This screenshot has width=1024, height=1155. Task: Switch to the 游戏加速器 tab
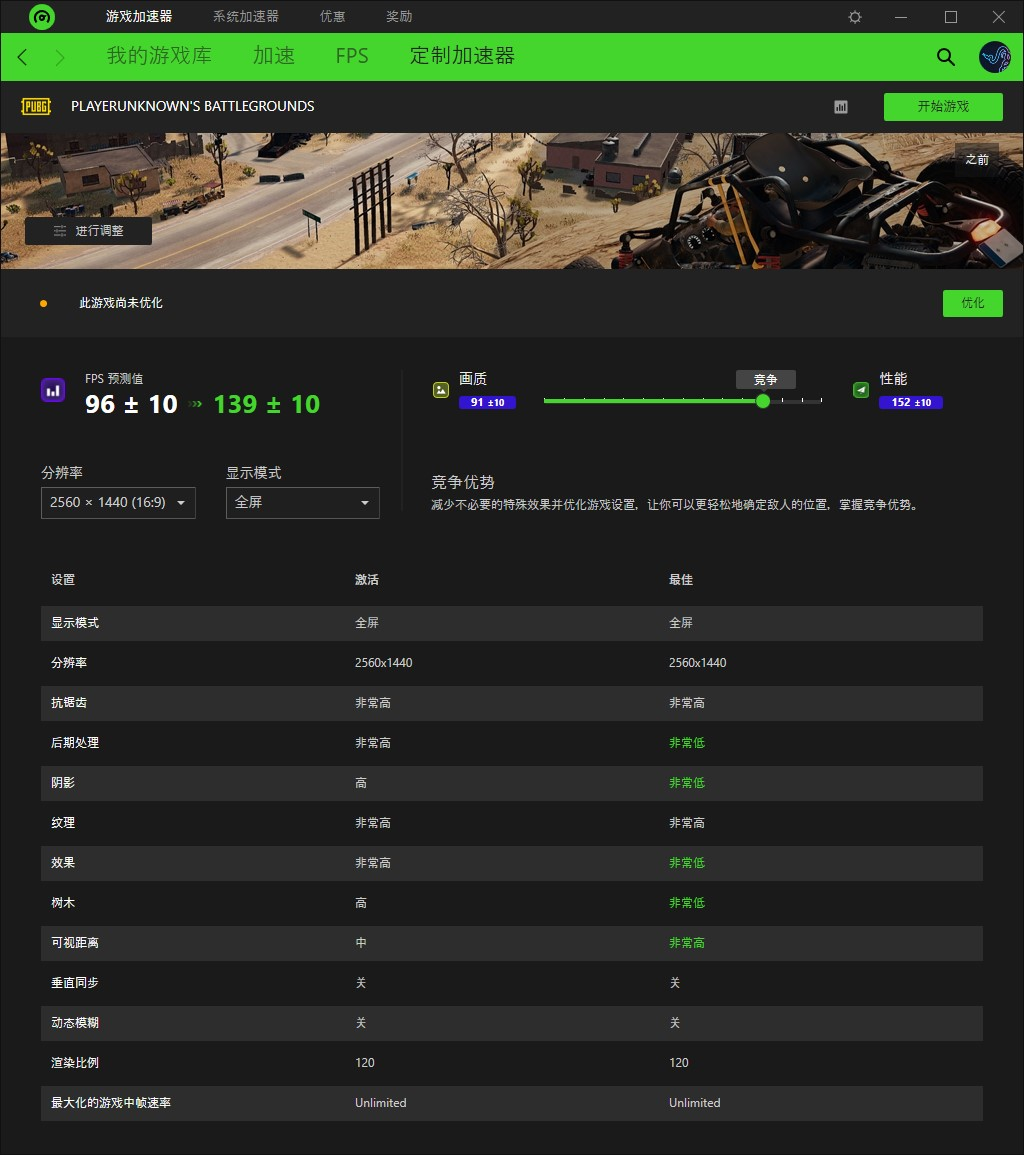138,16
